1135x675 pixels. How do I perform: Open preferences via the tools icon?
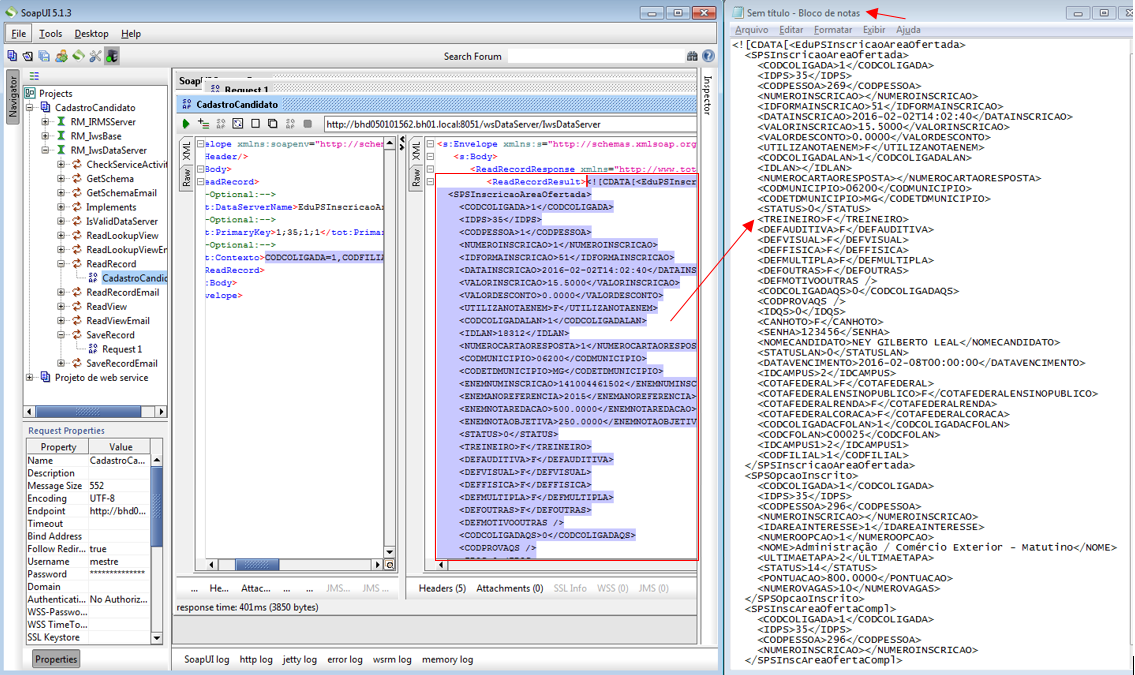(x=95, y=56)
